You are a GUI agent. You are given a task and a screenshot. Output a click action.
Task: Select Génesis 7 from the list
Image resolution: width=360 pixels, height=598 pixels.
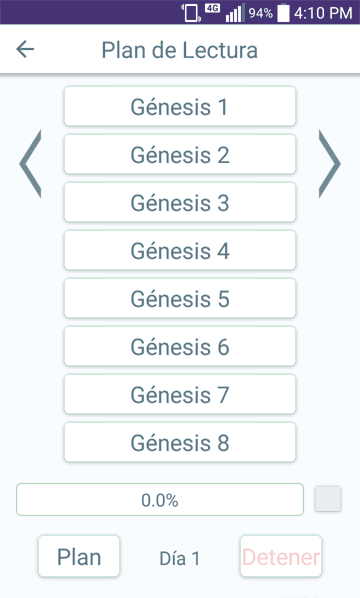180,395
